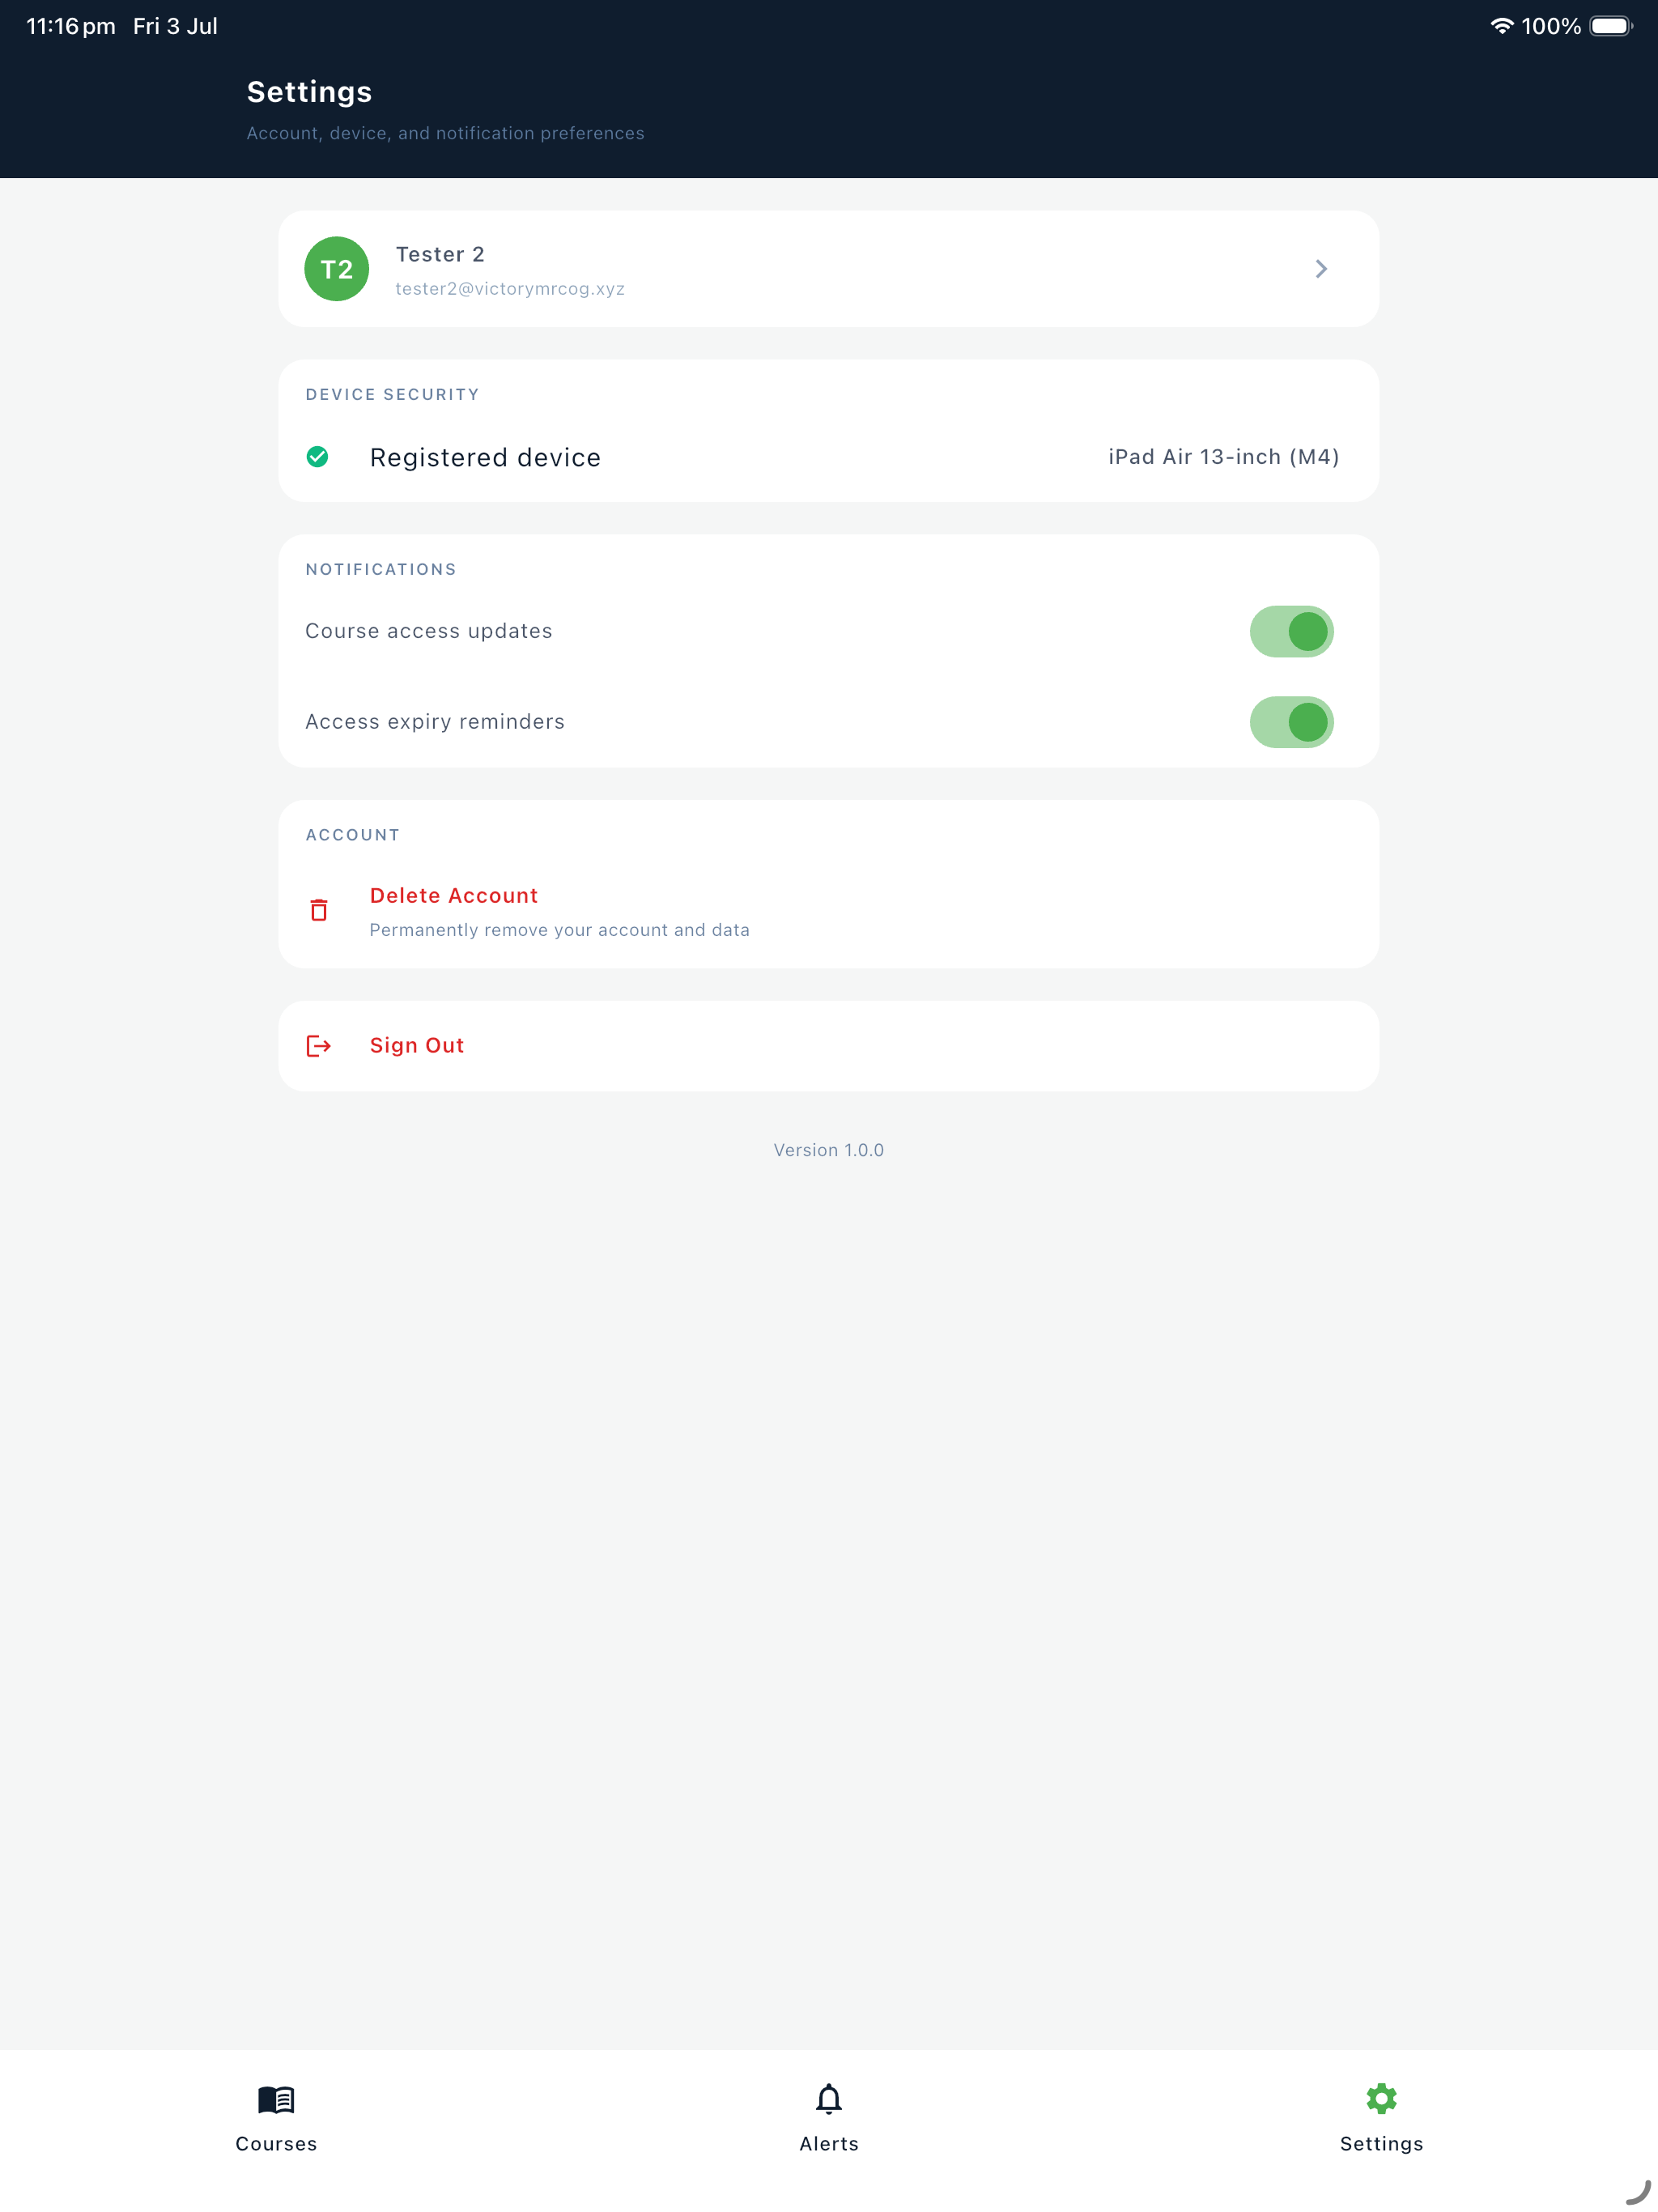Screen dimensions: 1658x2212
Task: Click the Delete Account text
Action: pos(454,896)
